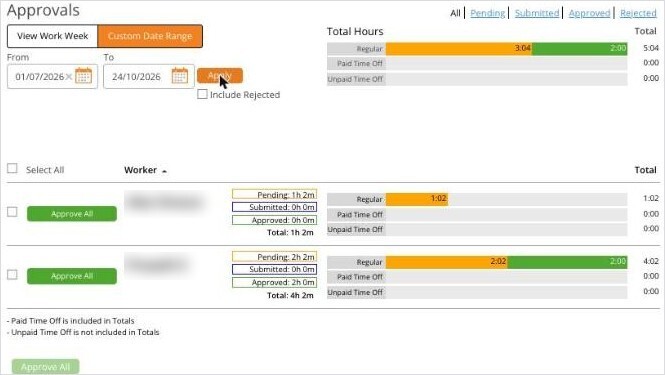Screen dimensions: 665x375
Task: Click the Total Hours heading
Action: [355, 31]
